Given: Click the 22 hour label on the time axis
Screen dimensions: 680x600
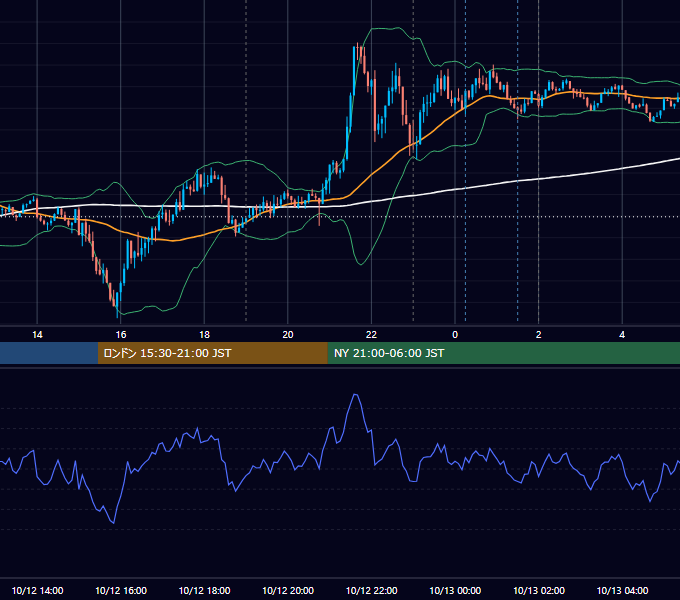Looking at the screenshot, I should pos(371,335).
